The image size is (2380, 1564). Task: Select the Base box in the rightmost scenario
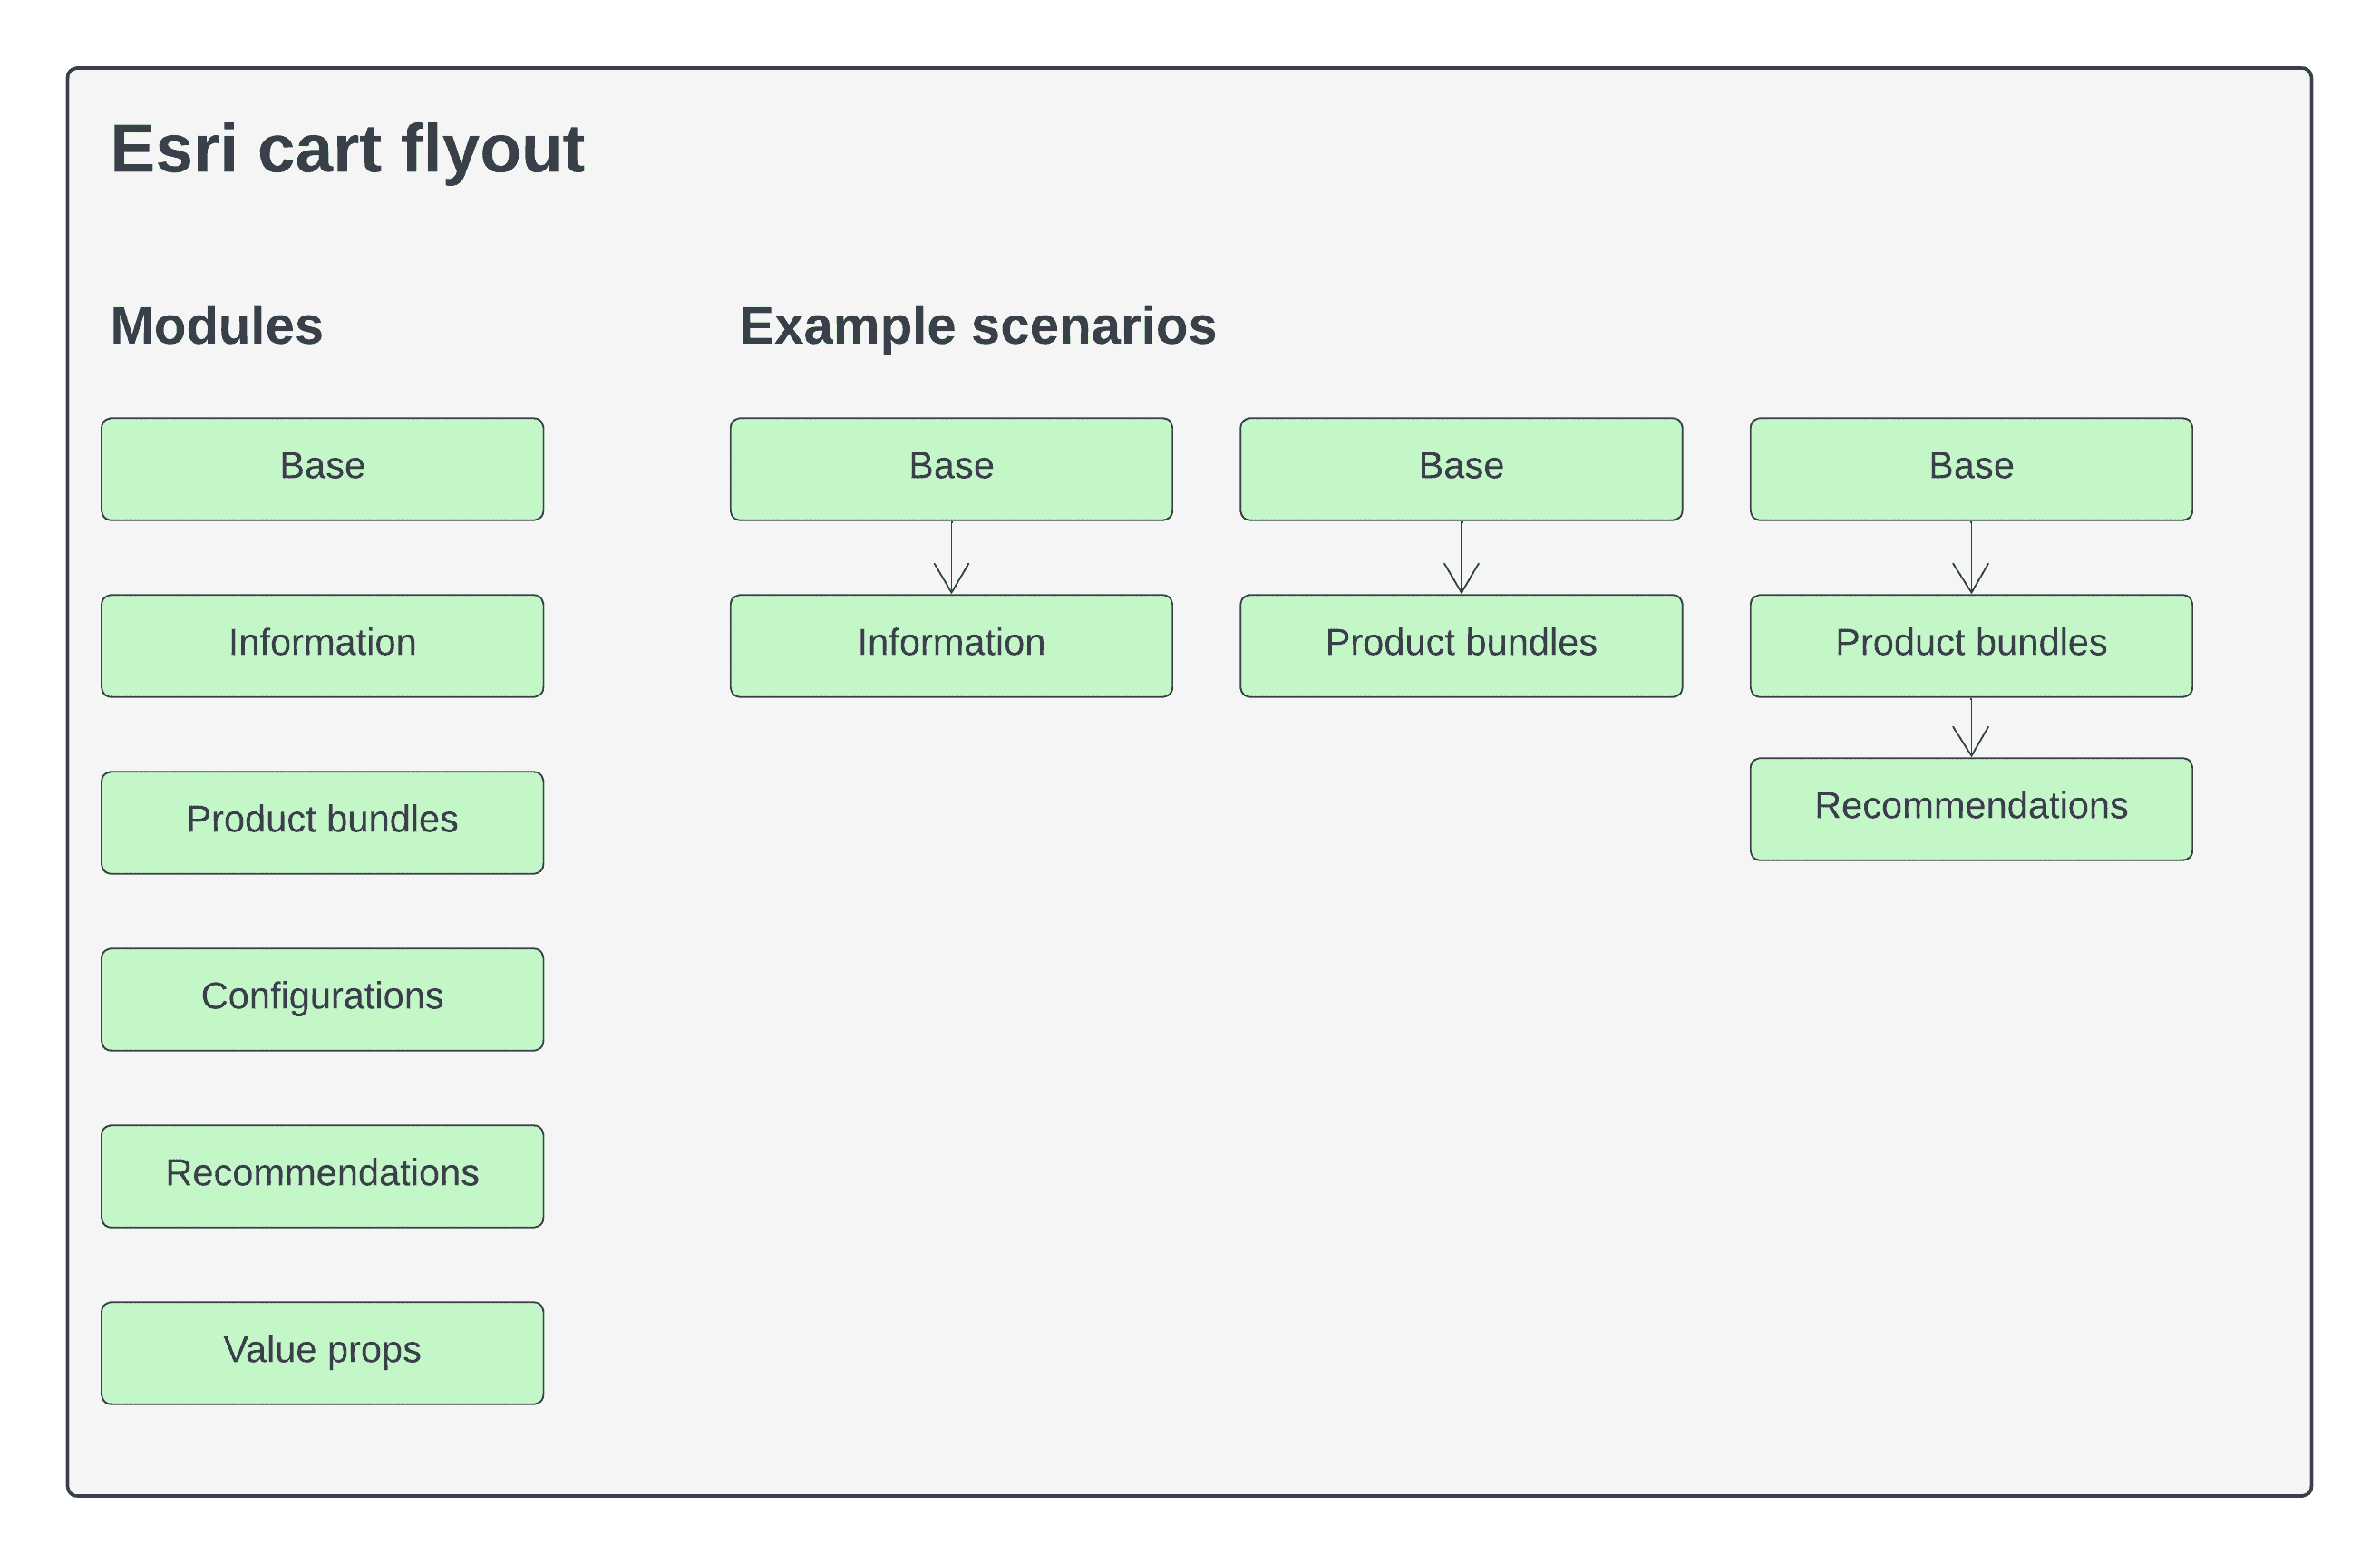pos(1971,469)
